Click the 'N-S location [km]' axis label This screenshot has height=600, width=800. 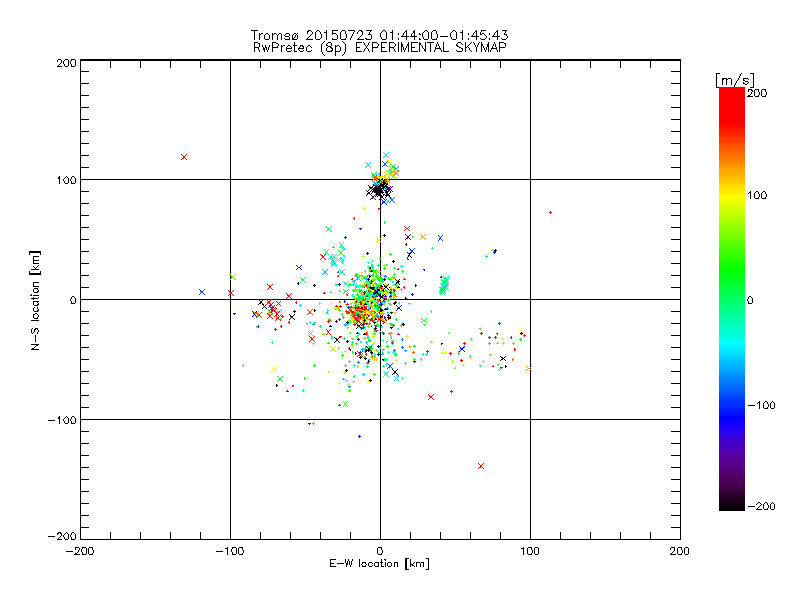pyautogui.click(x=35, y=301)
